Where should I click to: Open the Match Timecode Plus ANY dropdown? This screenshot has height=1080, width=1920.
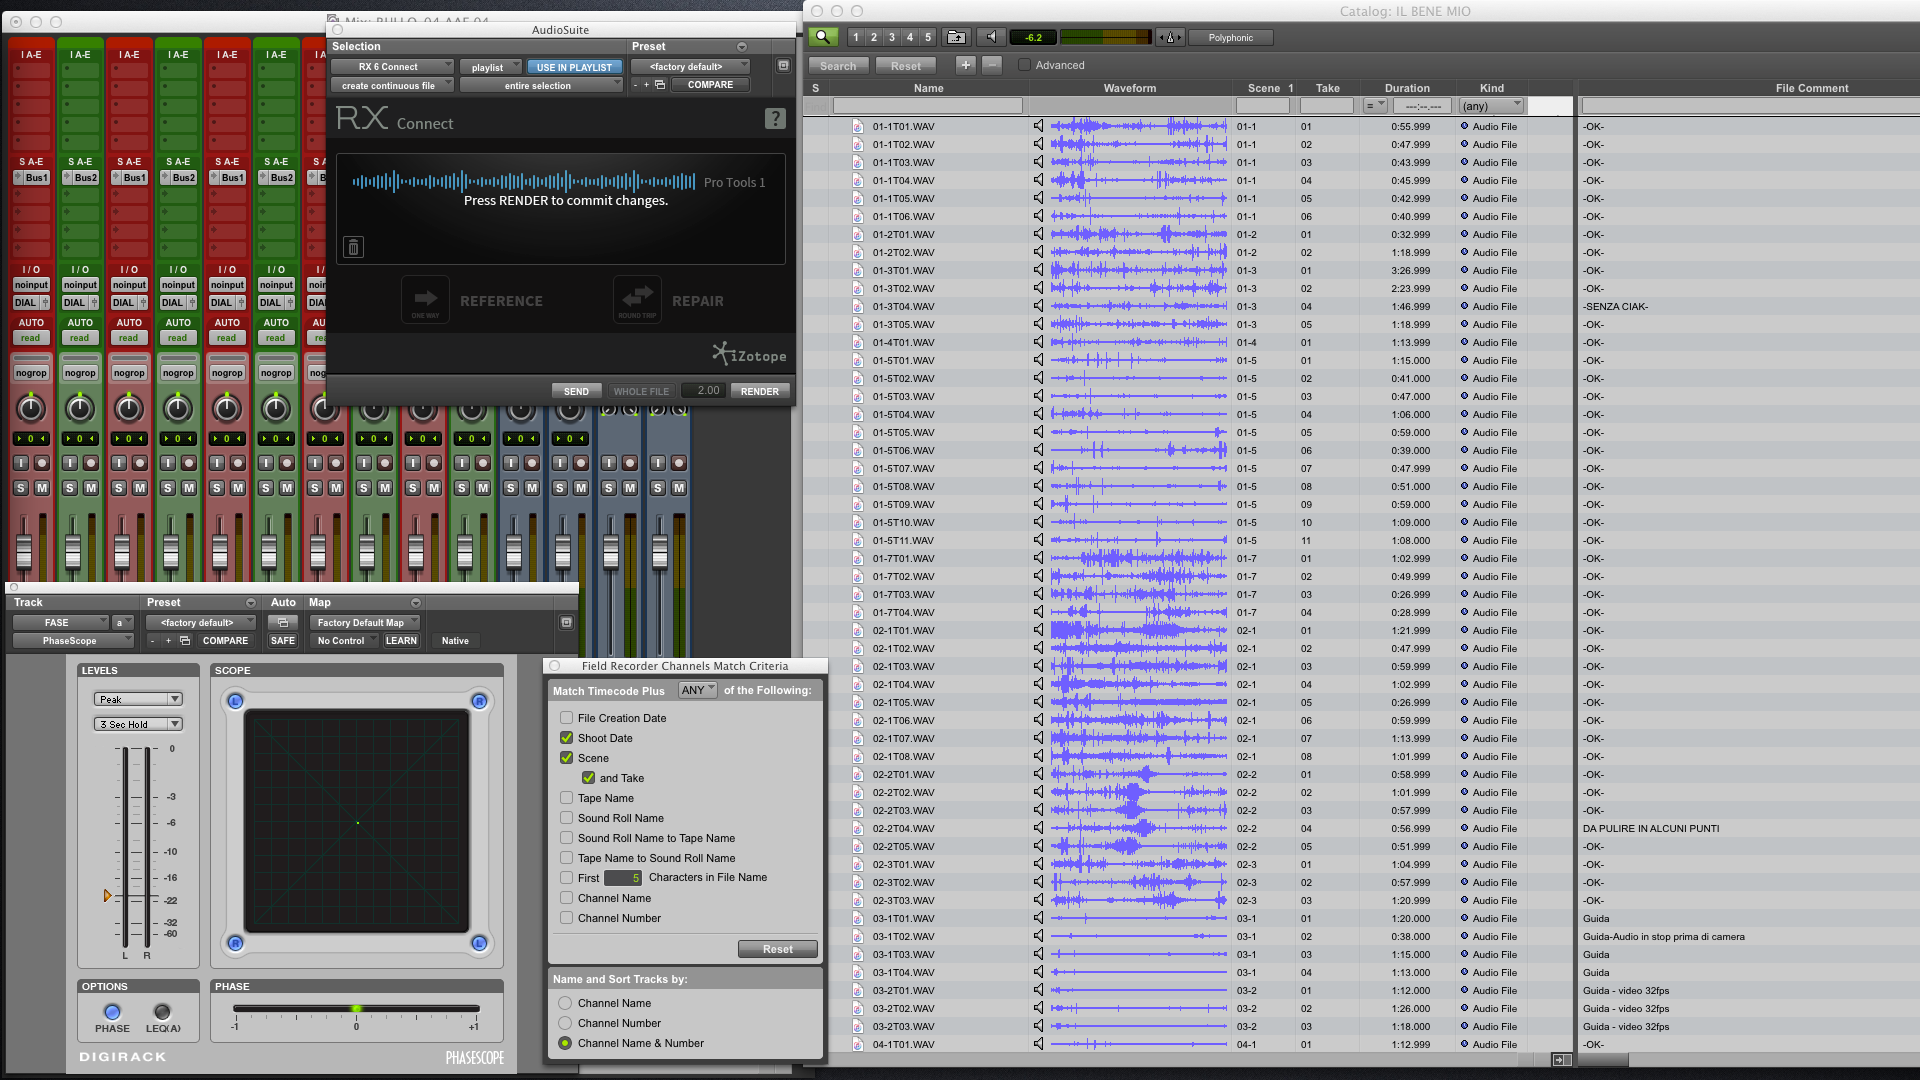698,690
